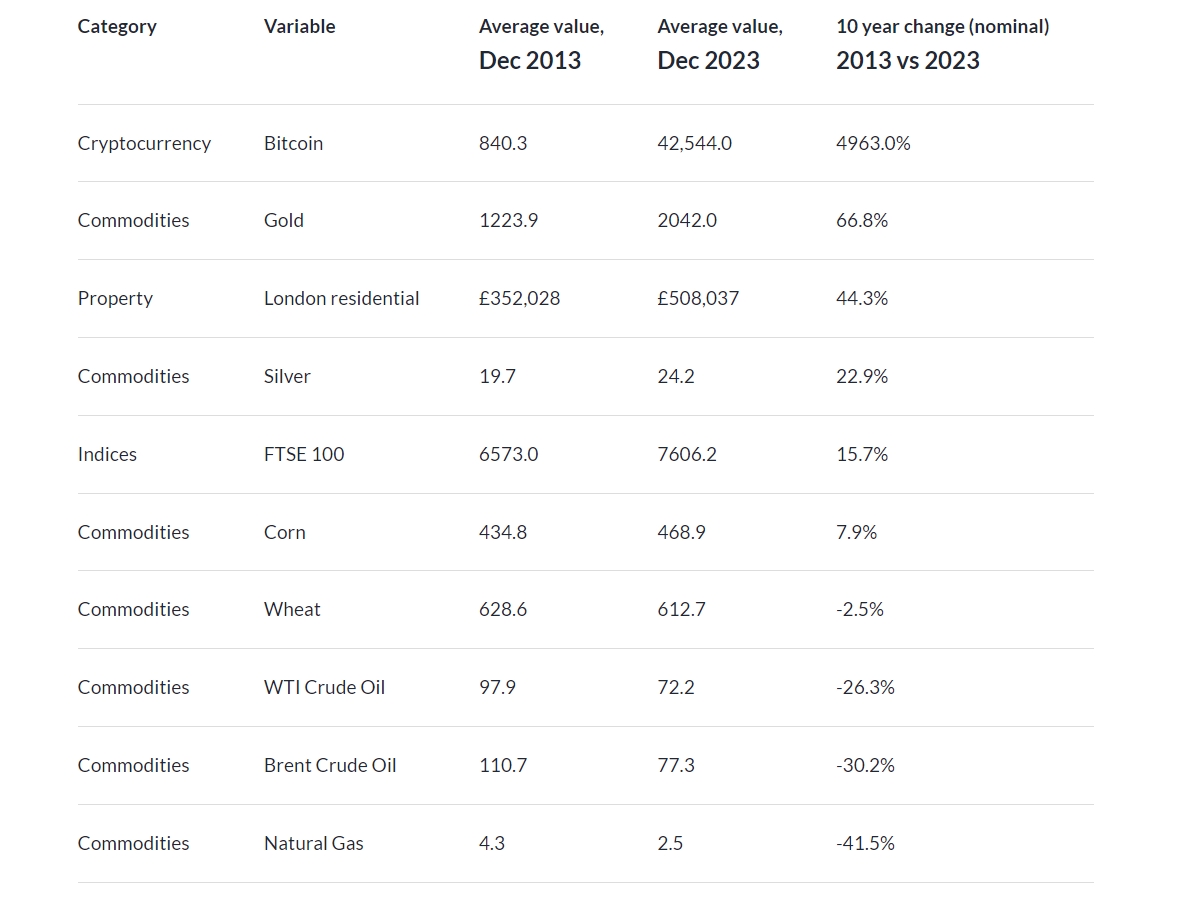The height and width of the screenshot is (903, 1186).
Task: Select the Cryptocurrency category cell
Action: (144, 143)
